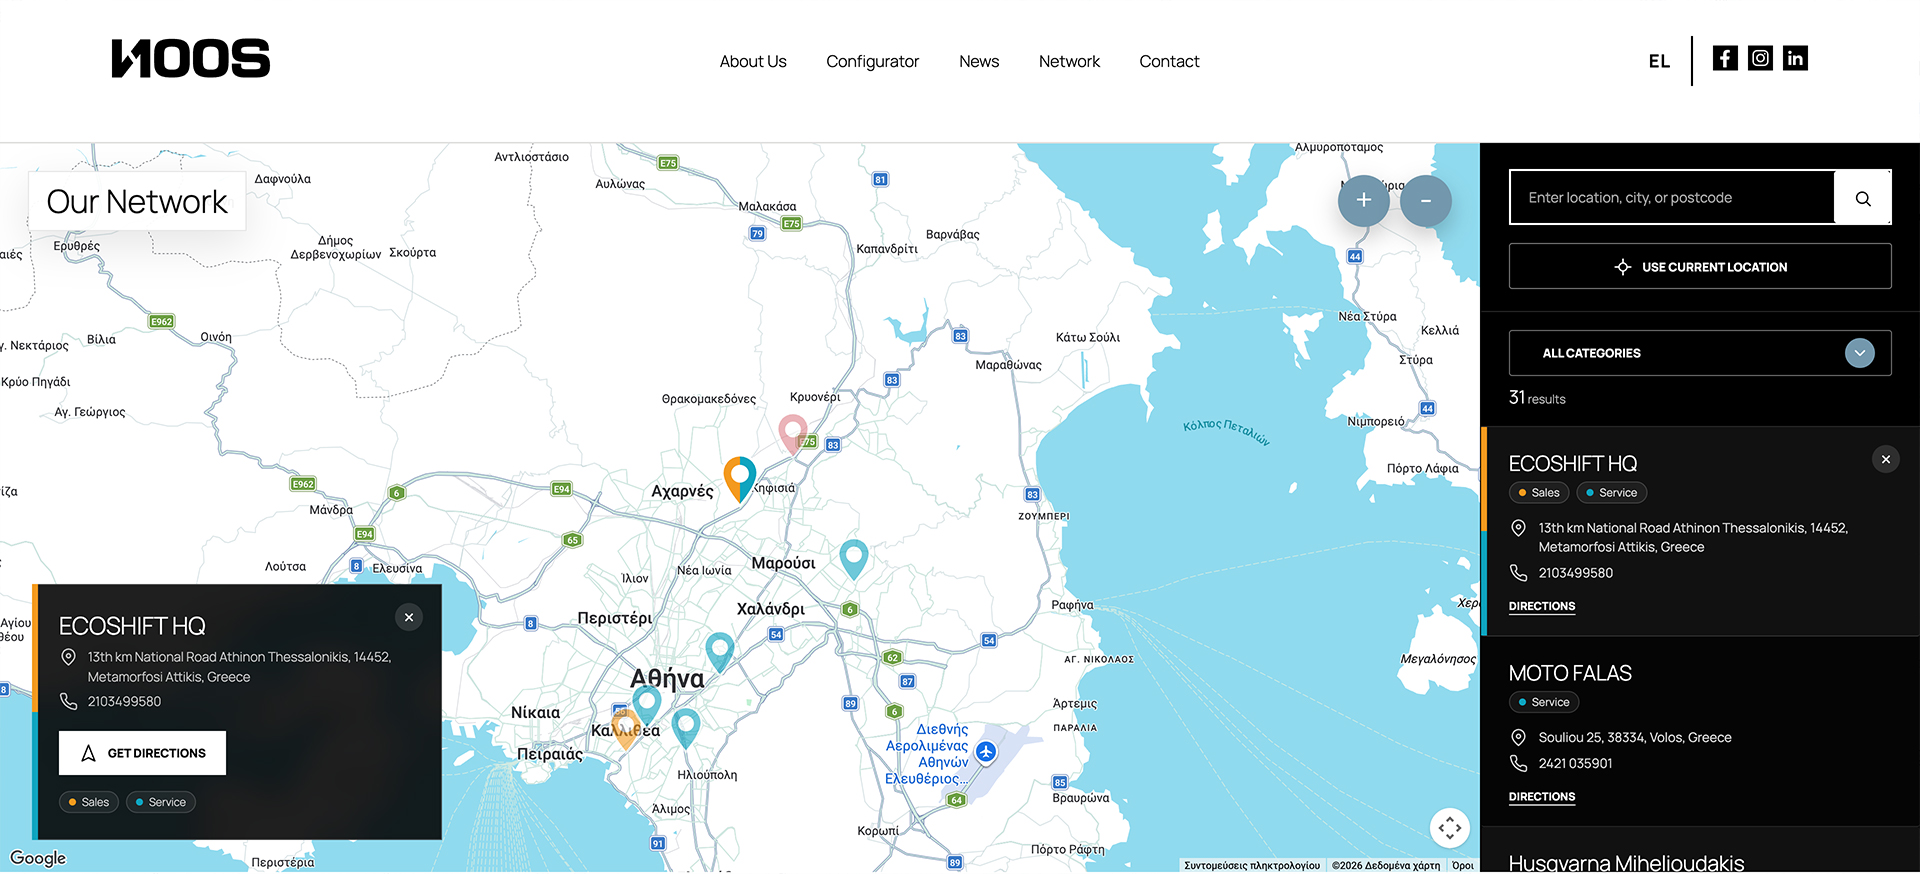Screen dimensions: 1920x874
Task: Expand the All Categories dropdown
Action: (x=1700, y=353)
